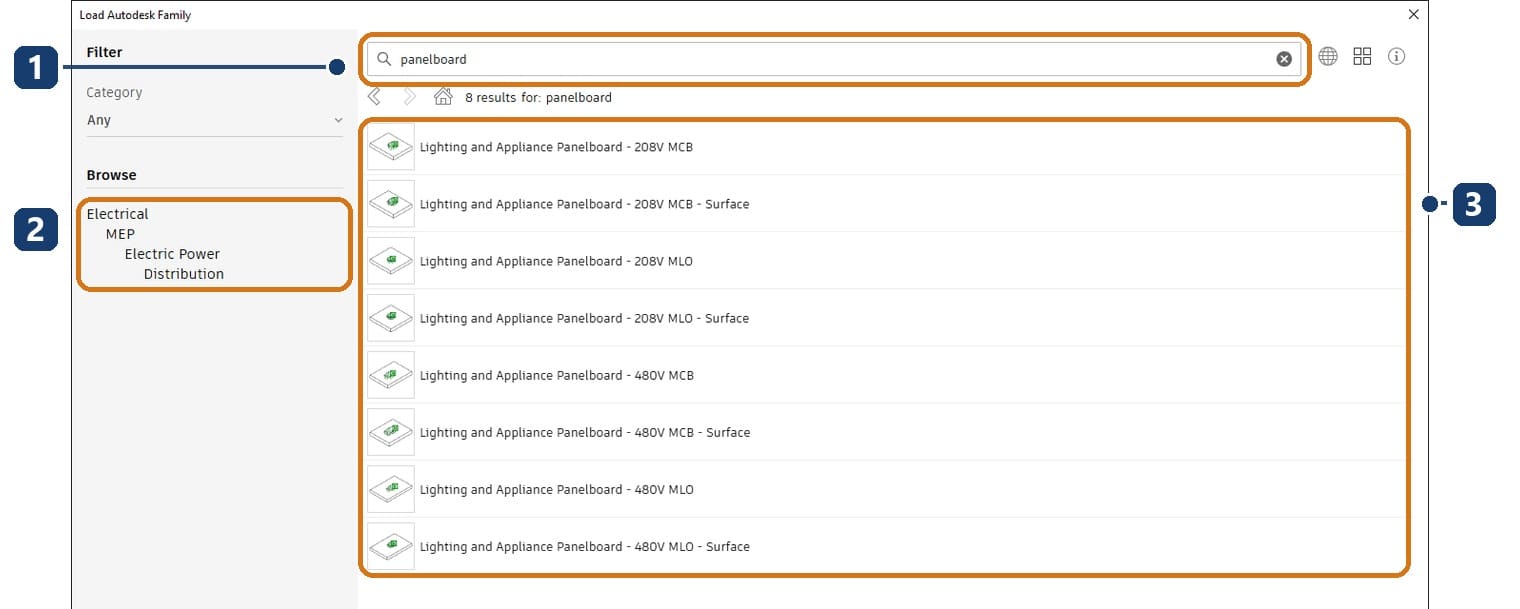Click the magnifier search icon

pos(383,59)
